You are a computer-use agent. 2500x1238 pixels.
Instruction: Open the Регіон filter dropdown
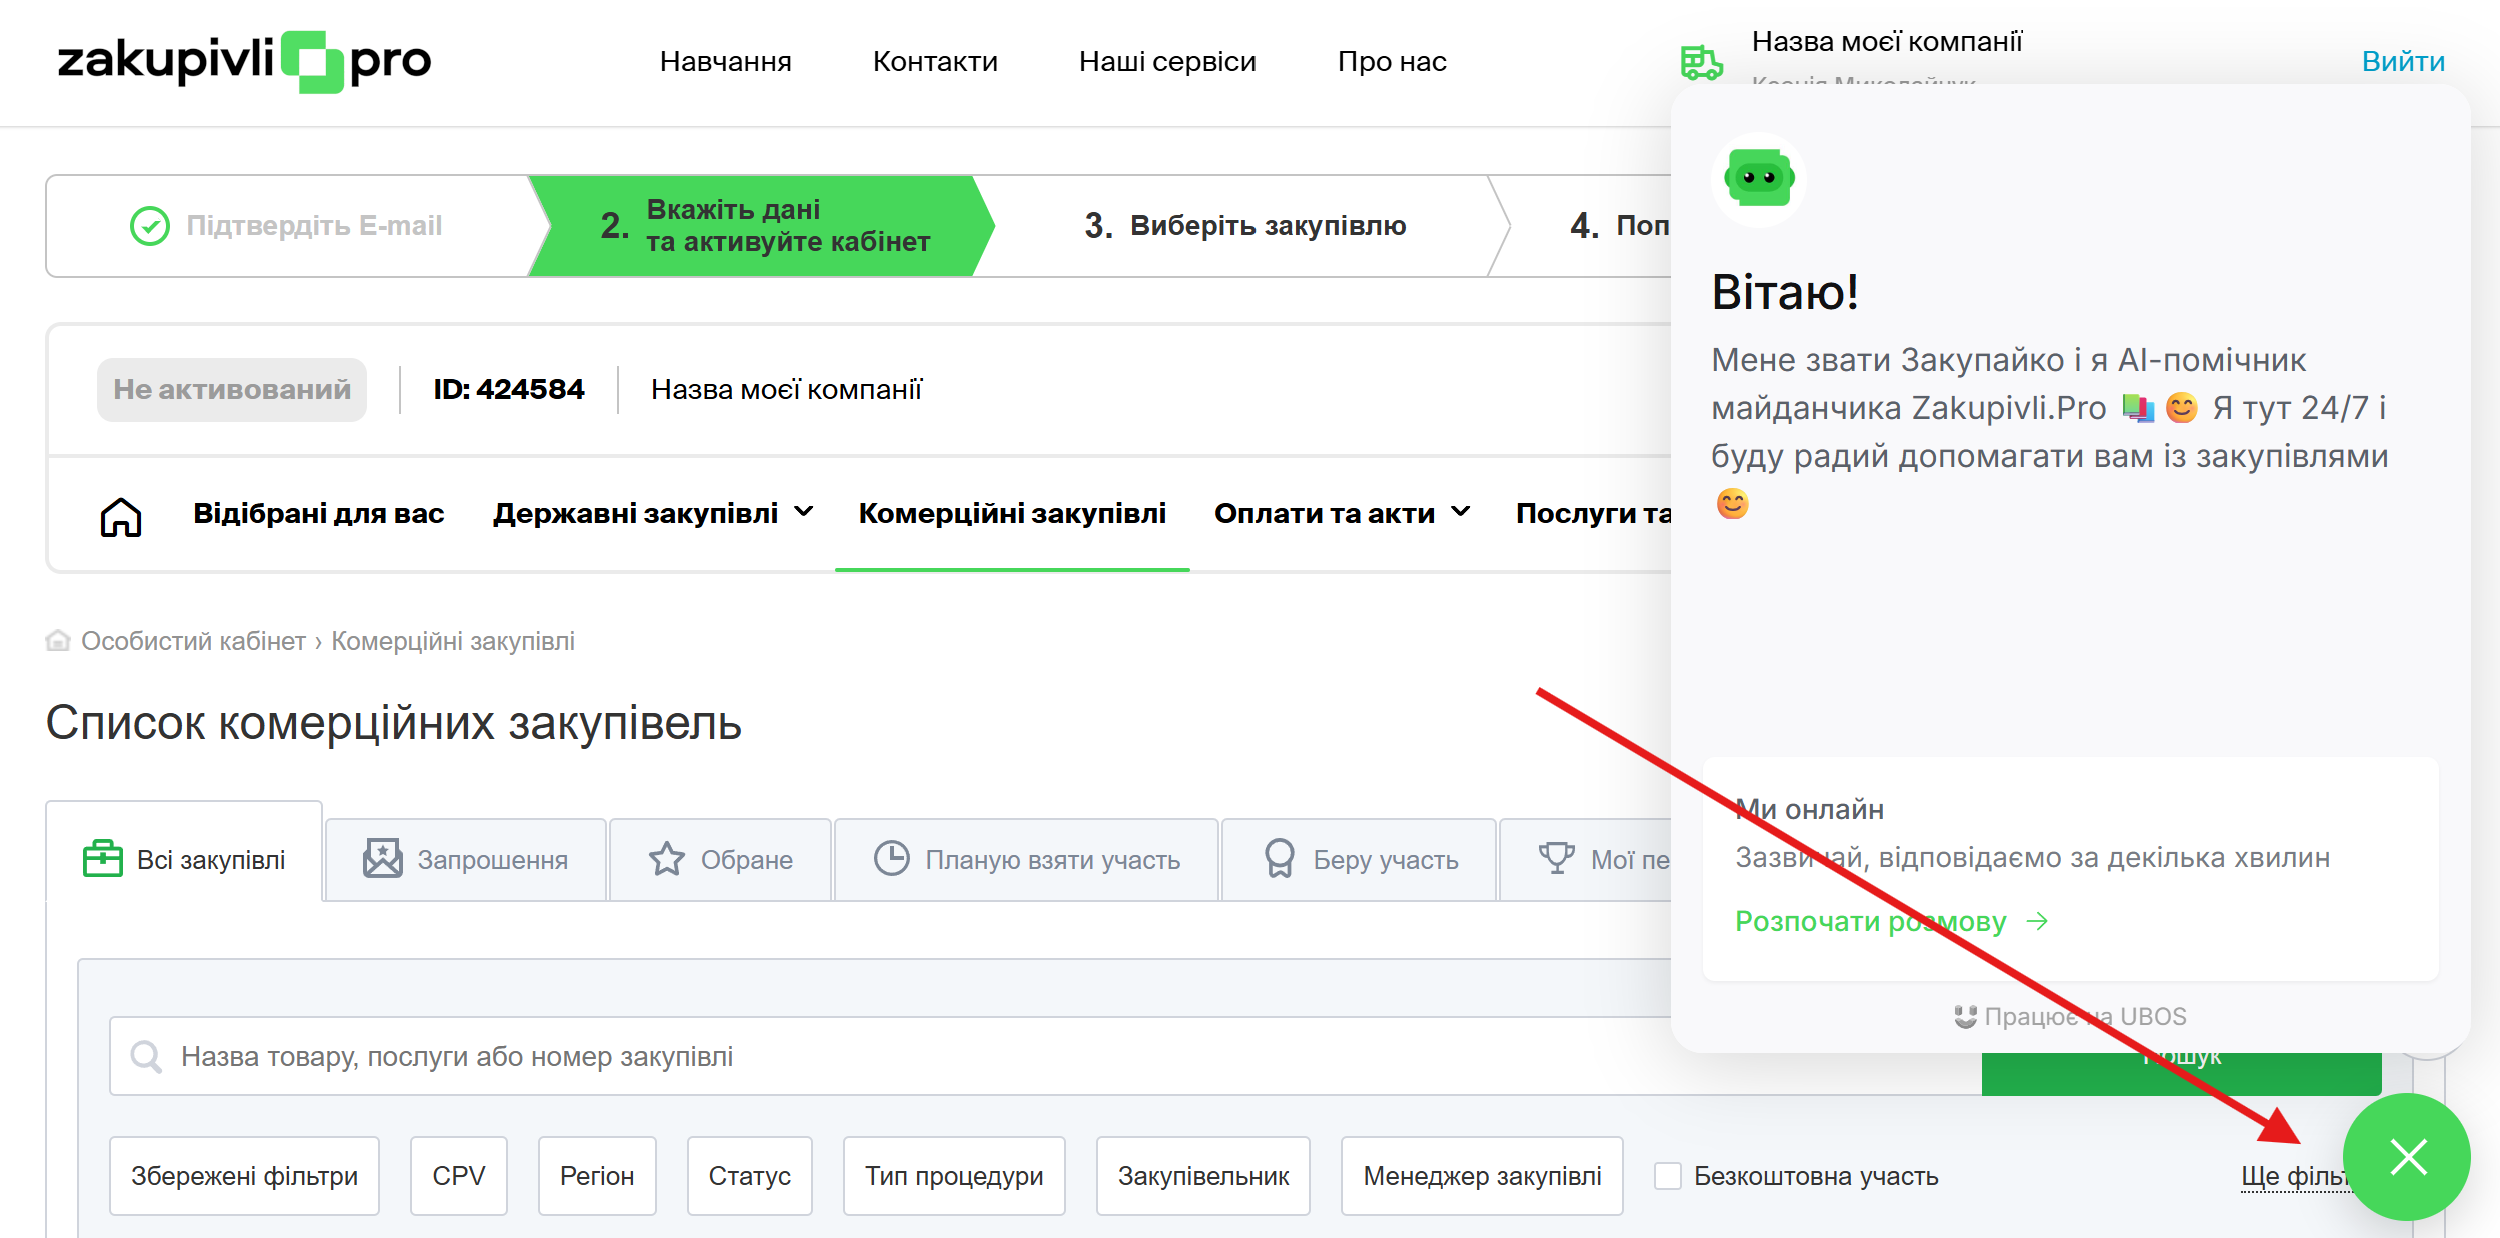(597, 1176)
